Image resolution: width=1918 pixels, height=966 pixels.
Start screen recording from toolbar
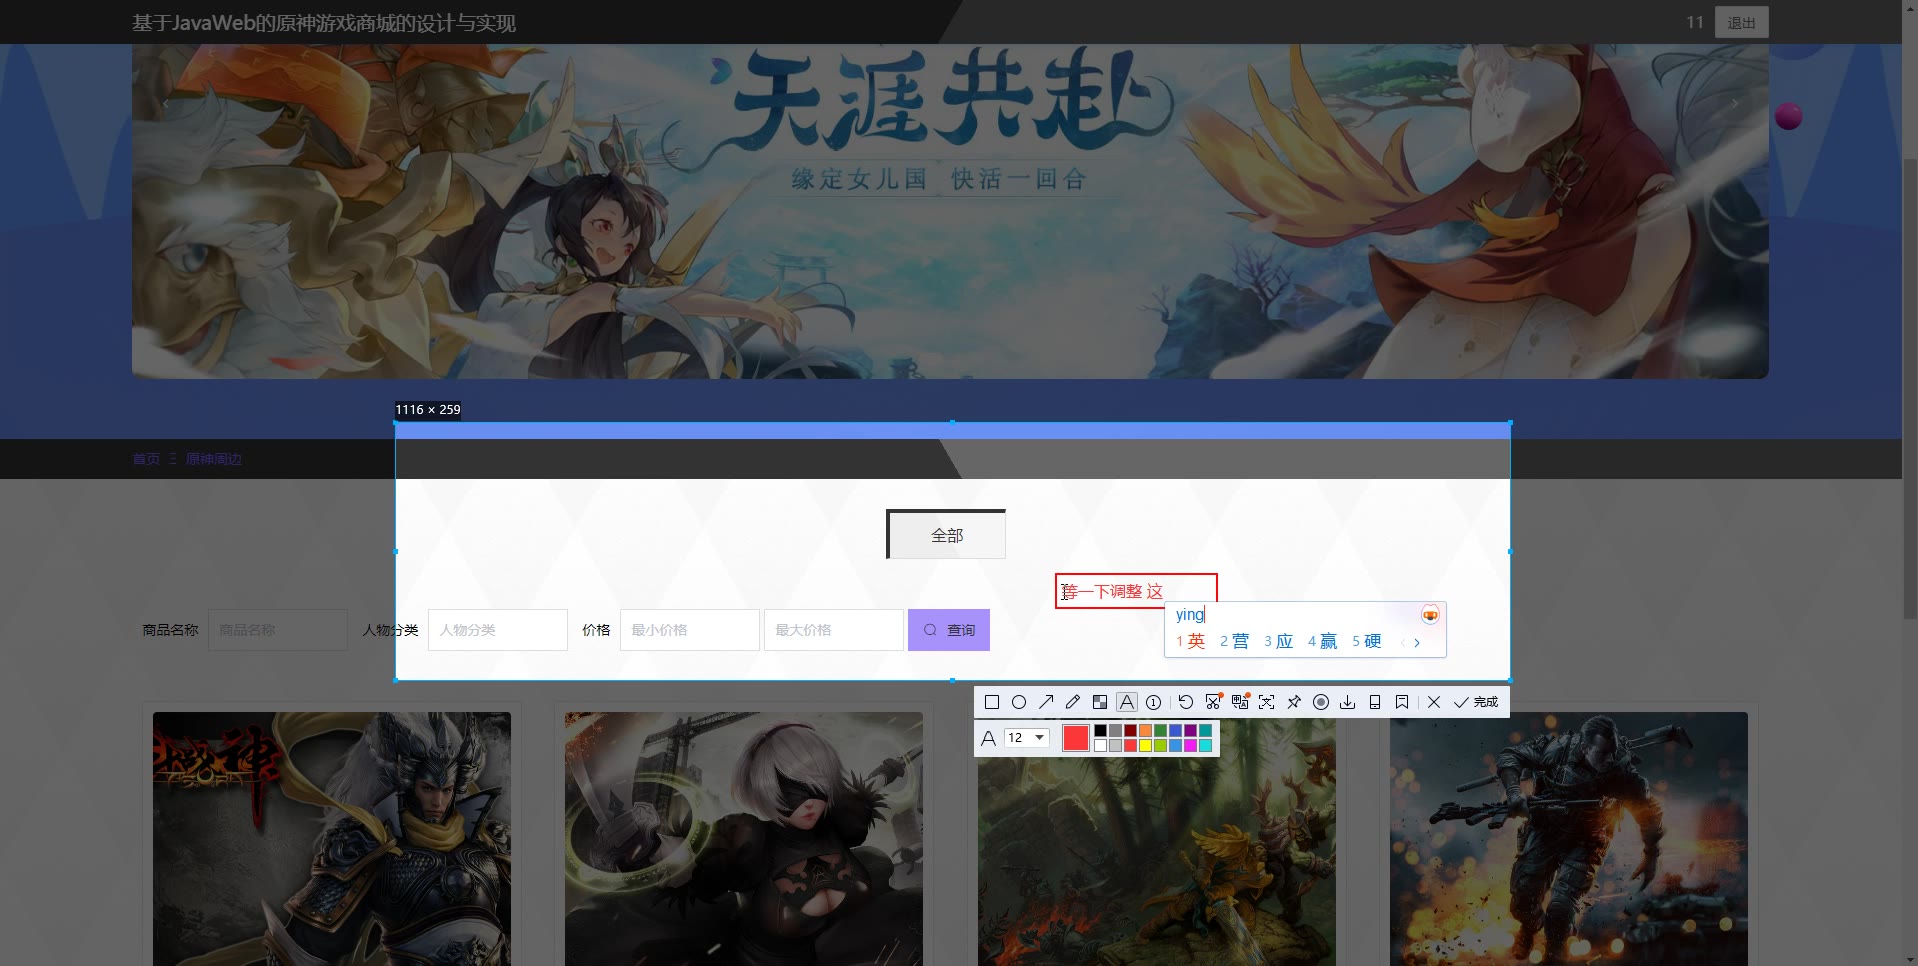(x=1321, y=702)
